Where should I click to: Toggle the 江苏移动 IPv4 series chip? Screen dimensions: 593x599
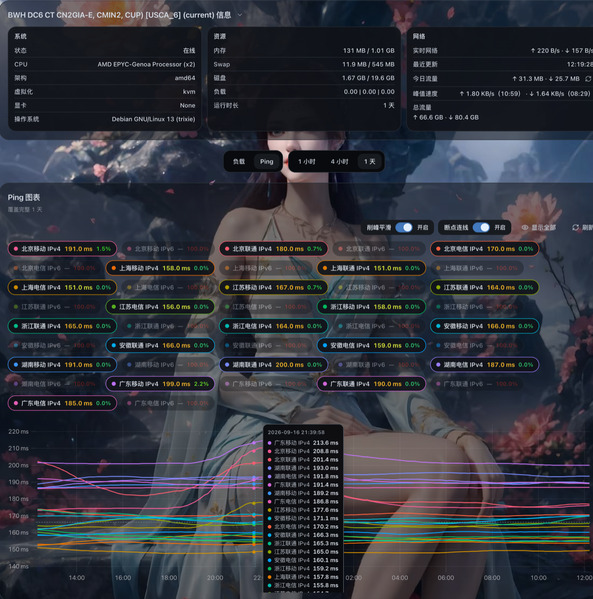coord(274,287)
